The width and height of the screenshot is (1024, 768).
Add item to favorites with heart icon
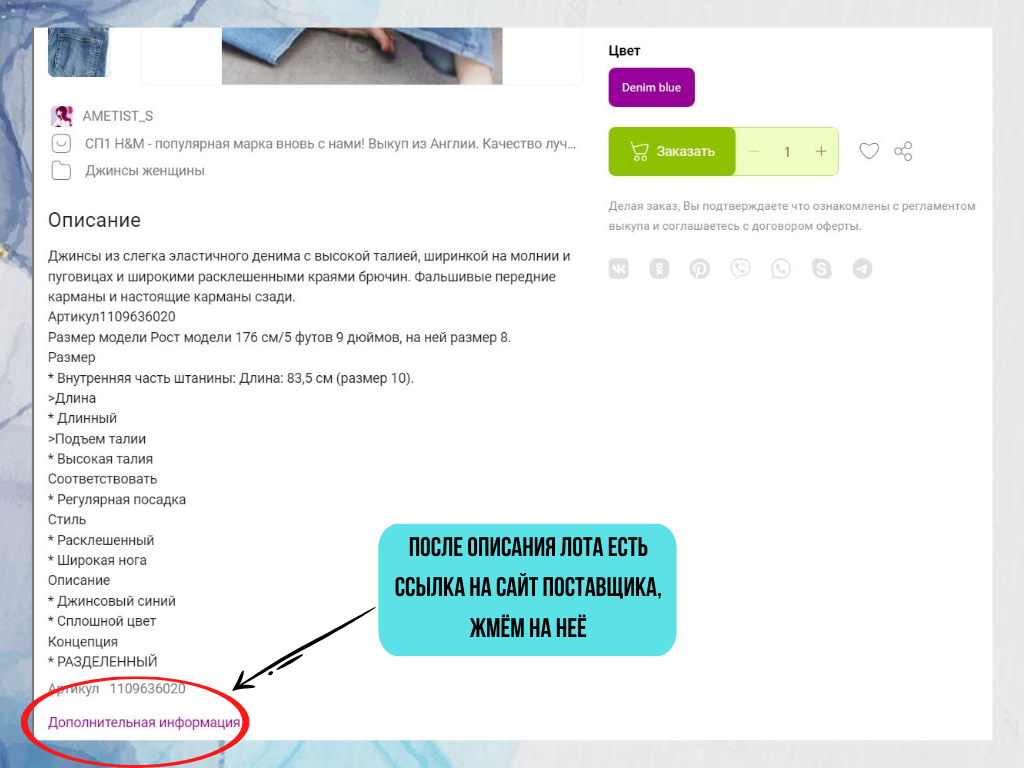click(869, 152)
